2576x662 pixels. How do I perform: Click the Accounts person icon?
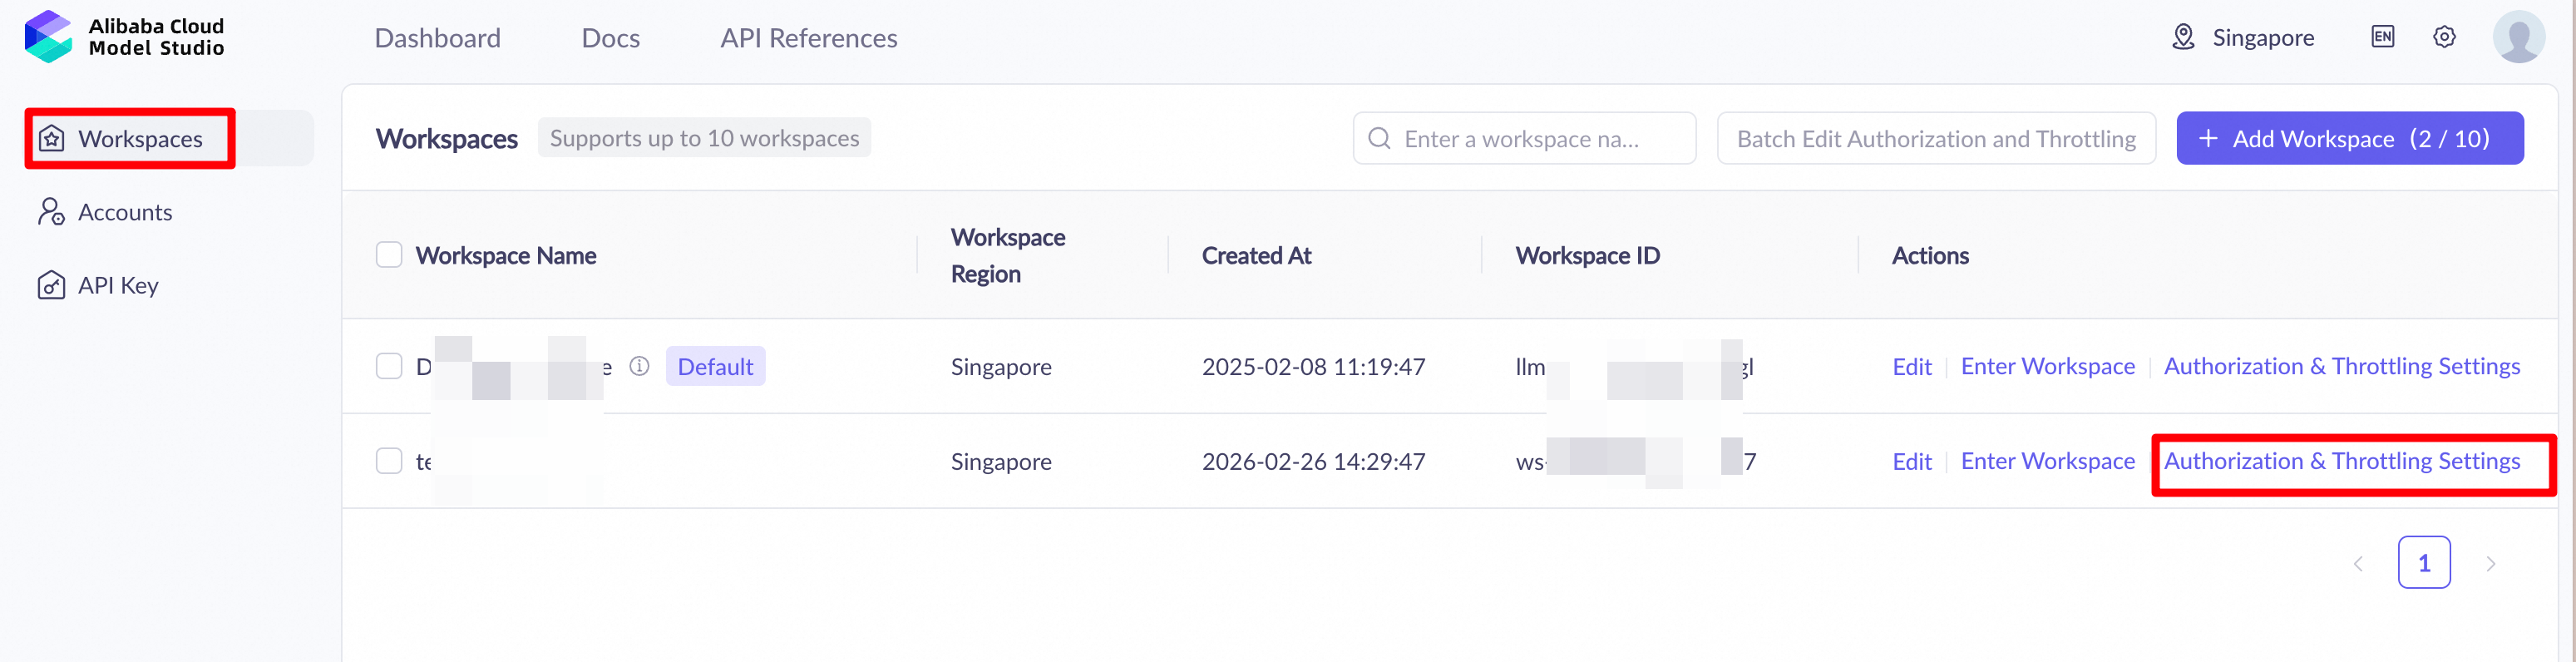click(x=51, y=212)
